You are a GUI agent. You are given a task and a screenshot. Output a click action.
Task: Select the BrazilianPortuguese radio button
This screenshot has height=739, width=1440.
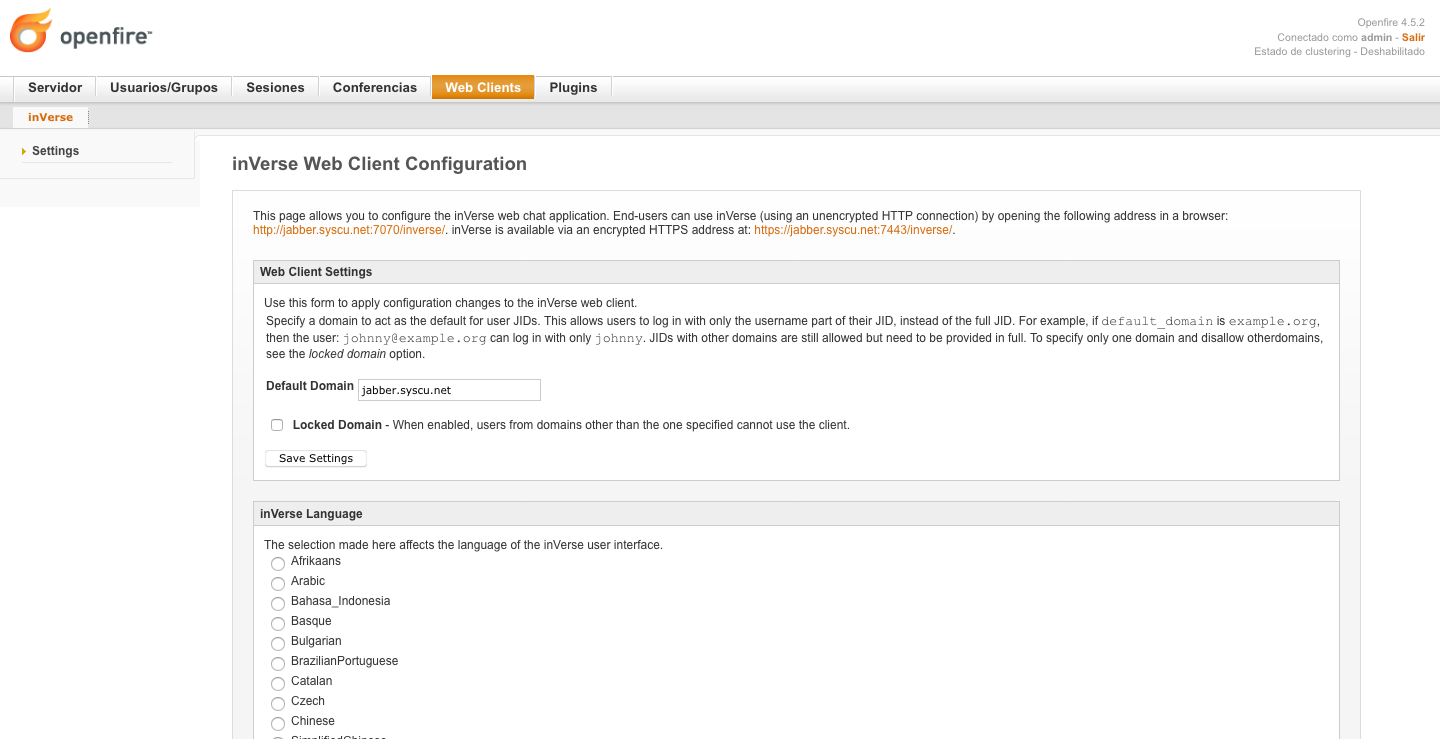point(278,663)
